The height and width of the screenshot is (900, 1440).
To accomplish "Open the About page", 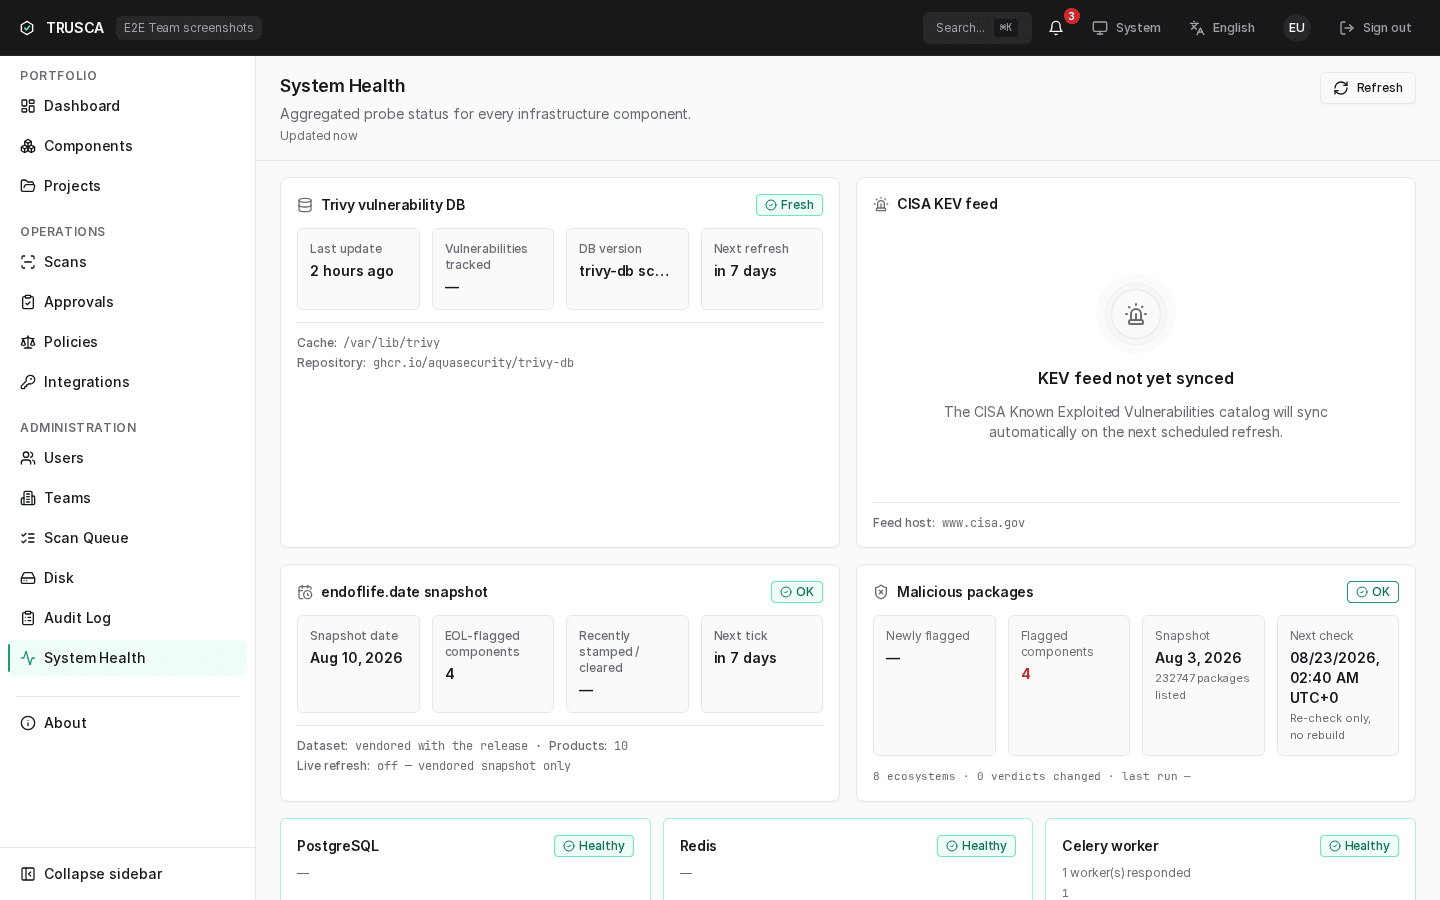I will point(127,723).
